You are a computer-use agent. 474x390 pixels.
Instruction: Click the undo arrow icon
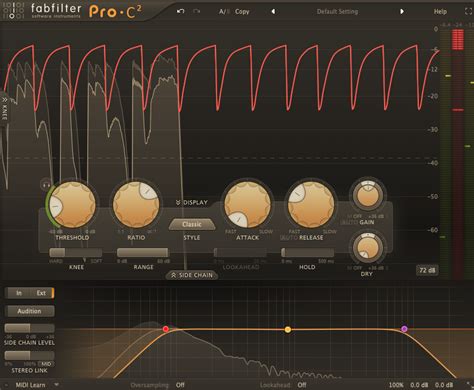(181, 11)
